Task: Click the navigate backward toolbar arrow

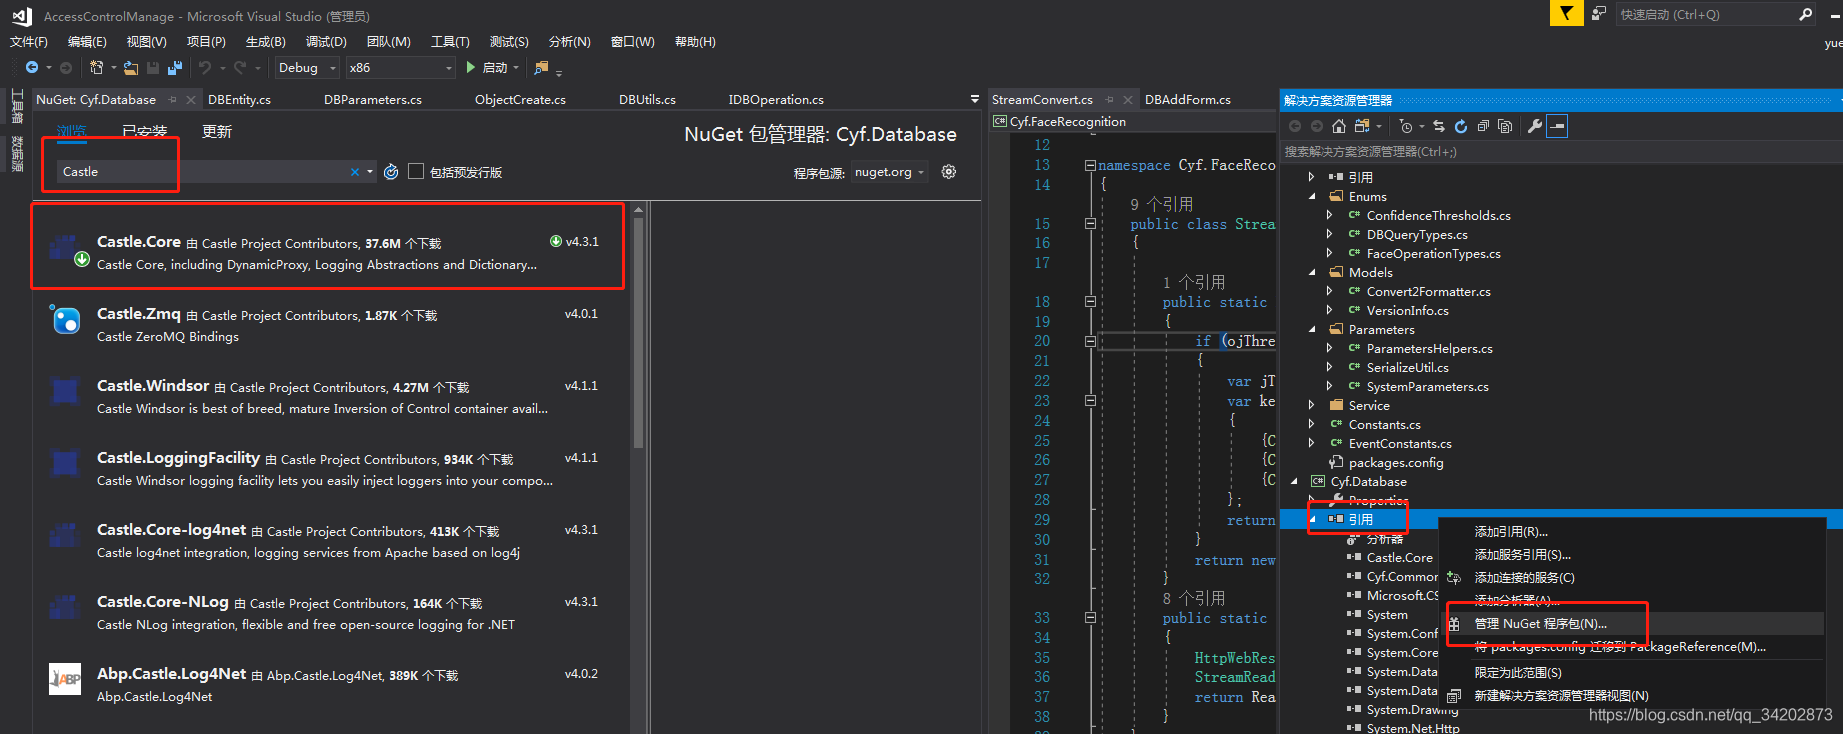Action: 32,67
